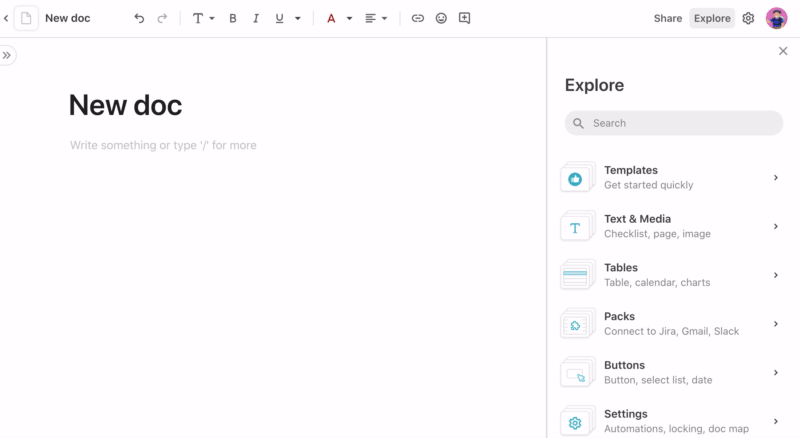
Task: Click the Text & Media T icon
Action: (577, 227)
